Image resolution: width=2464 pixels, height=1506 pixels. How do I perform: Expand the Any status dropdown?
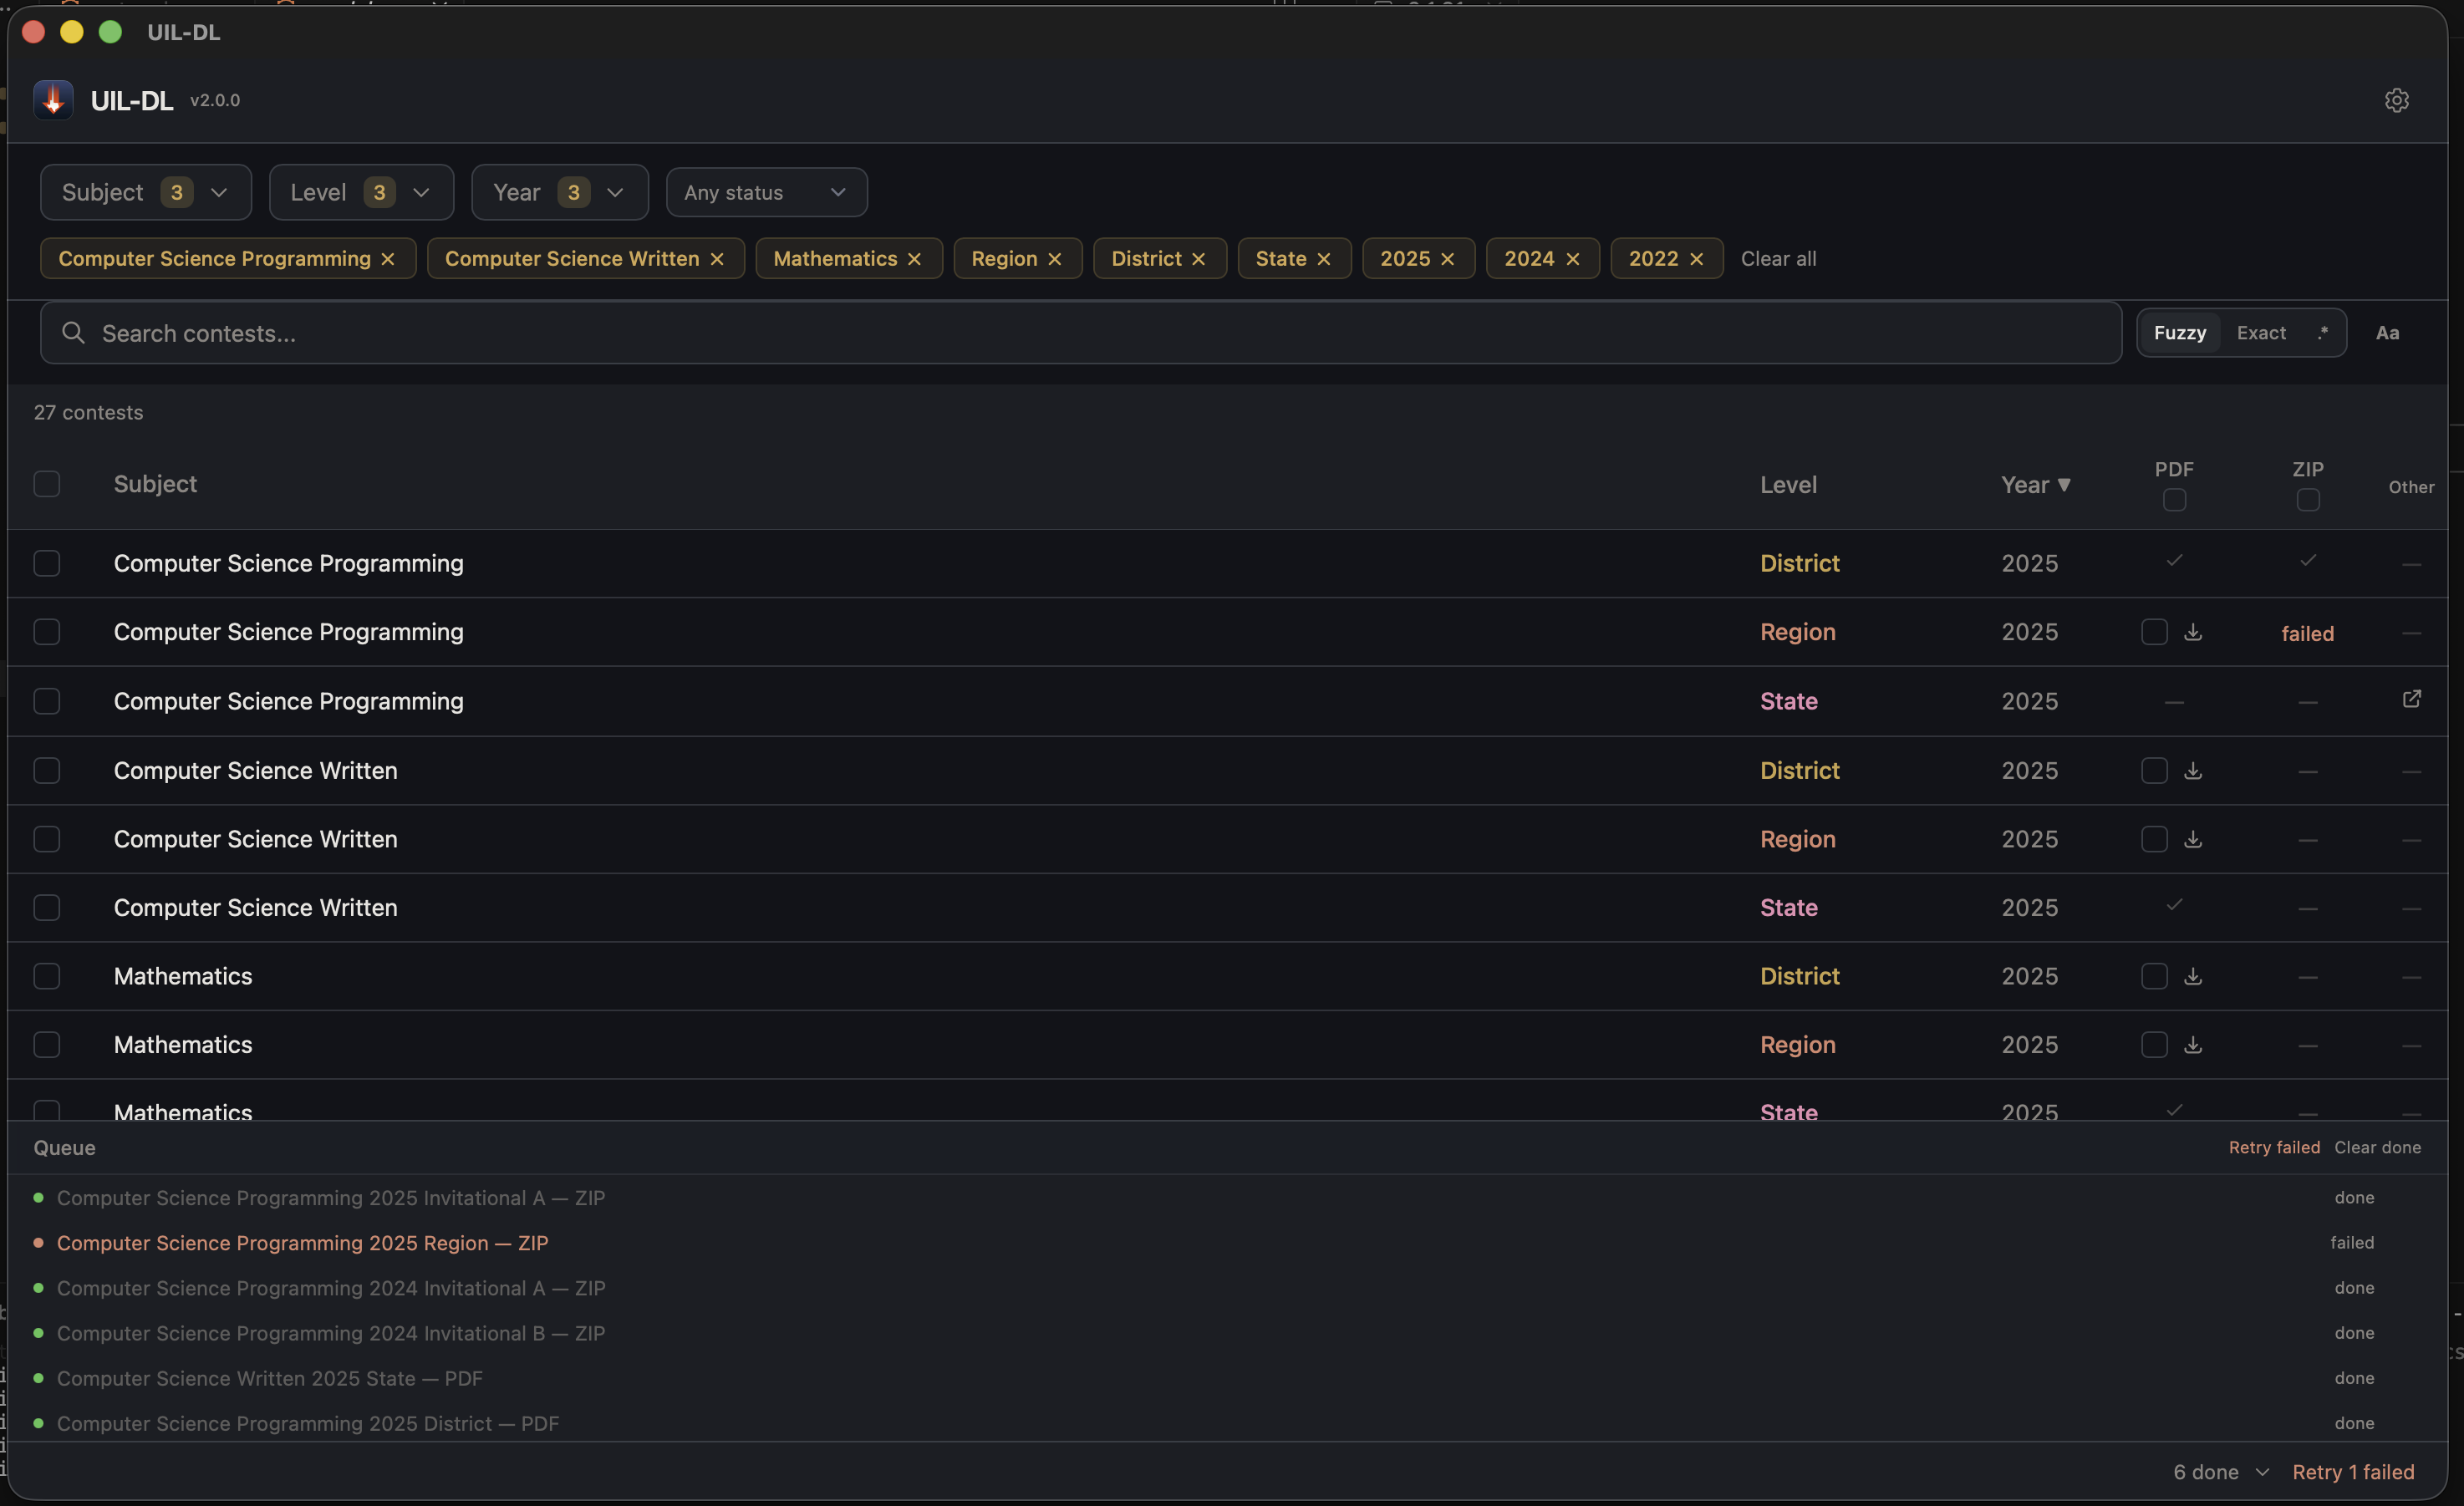(x=766, y=192)
